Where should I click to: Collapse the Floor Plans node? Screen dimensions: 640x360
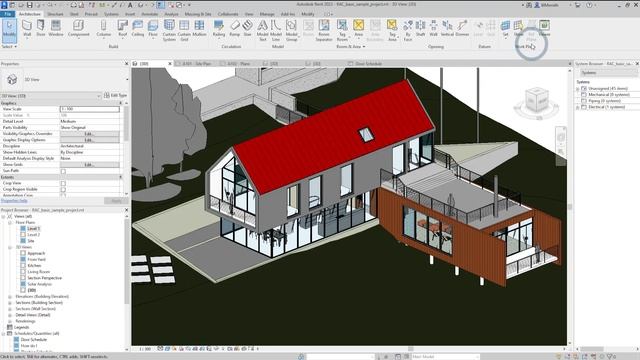pyautogui.click(x=10, y=222)
